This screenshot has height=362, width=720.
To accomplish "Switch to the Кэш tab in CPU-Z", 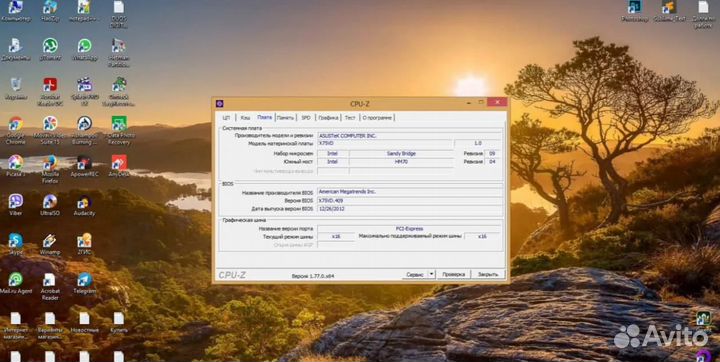I will pos(245,118).
